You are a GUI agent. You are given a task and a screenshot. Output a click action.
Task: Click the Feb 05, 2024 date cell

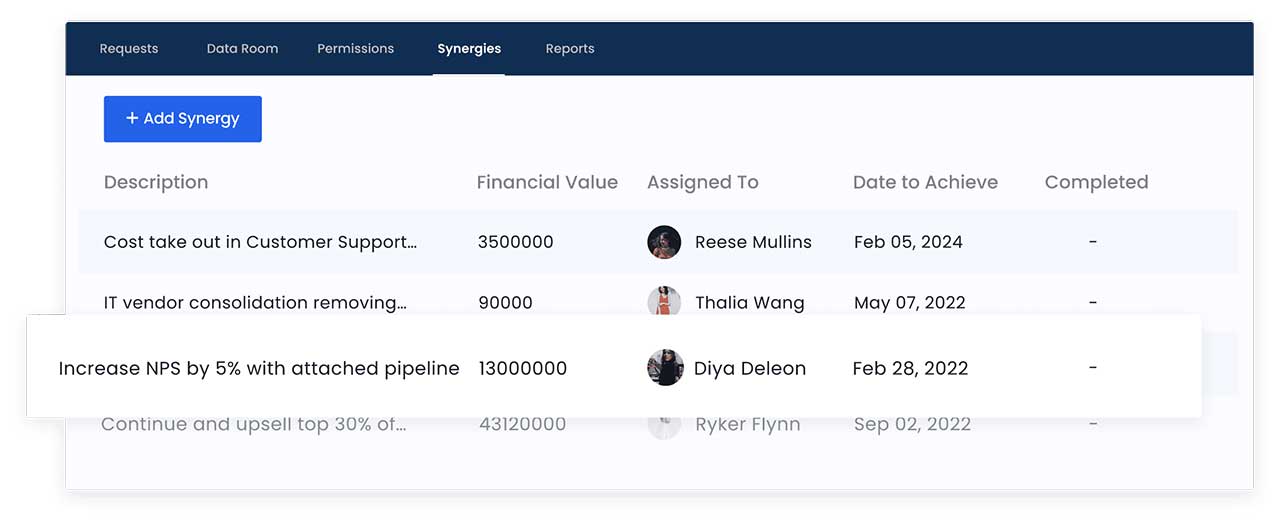click(908, 242)
